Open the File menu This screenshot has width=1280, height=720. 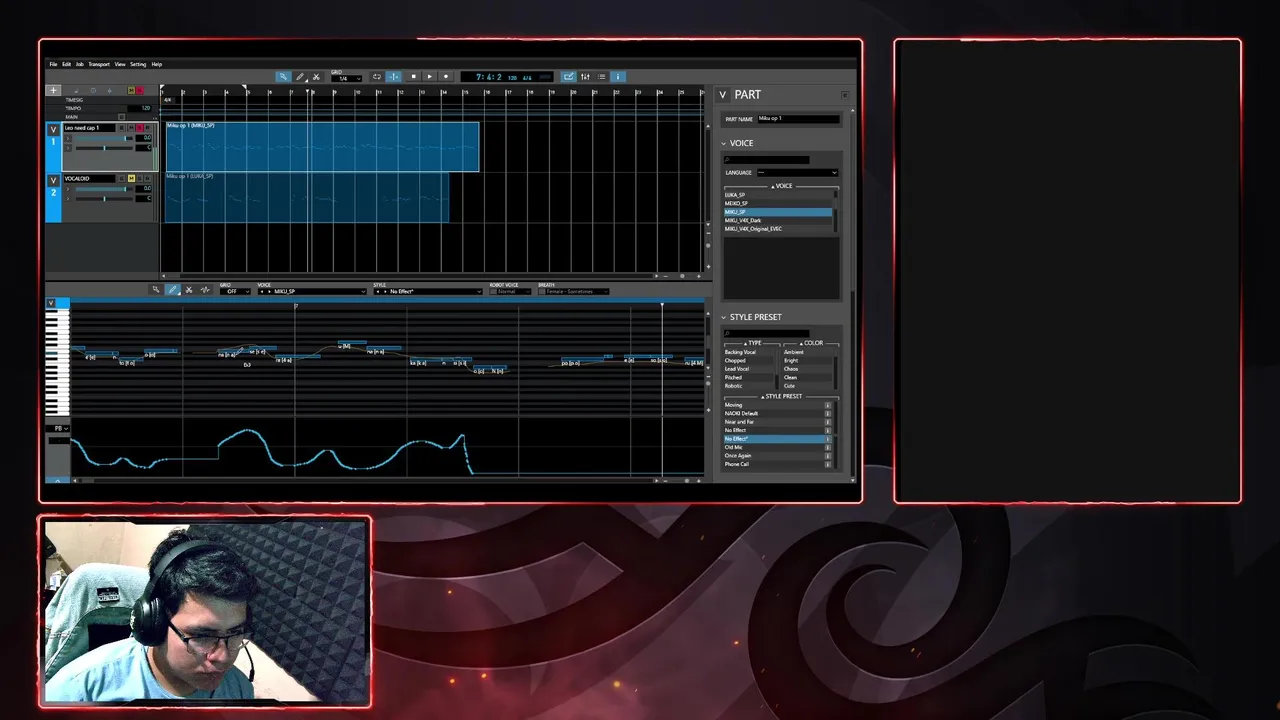[x=54, y=64]
